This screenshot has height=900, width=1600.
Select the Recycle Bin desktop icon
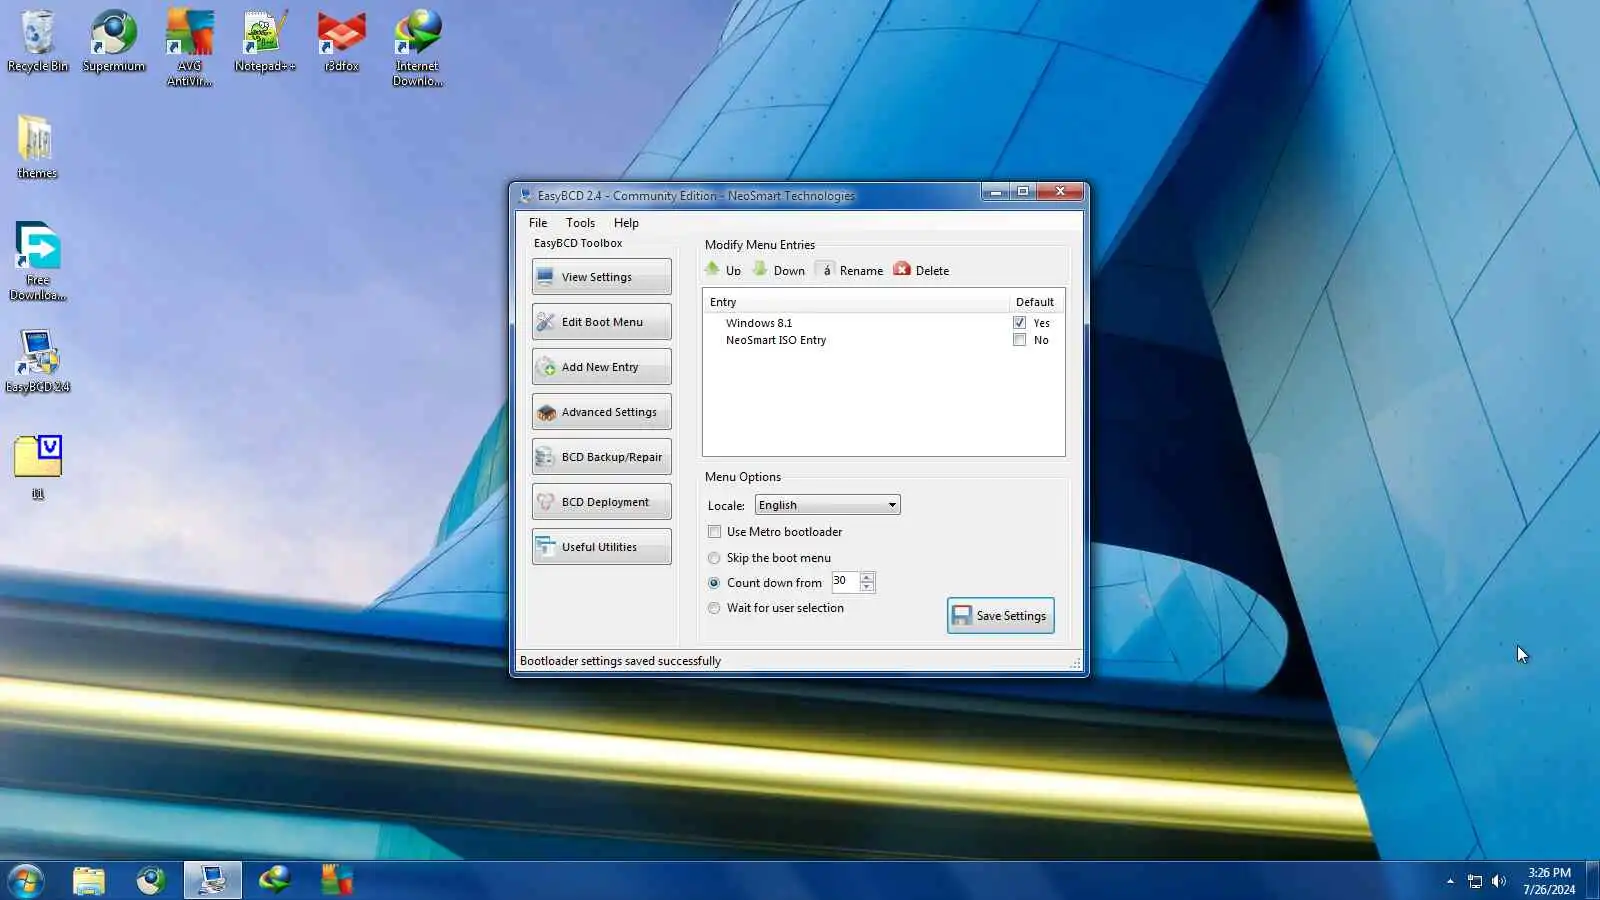click(x=38, y=41)
